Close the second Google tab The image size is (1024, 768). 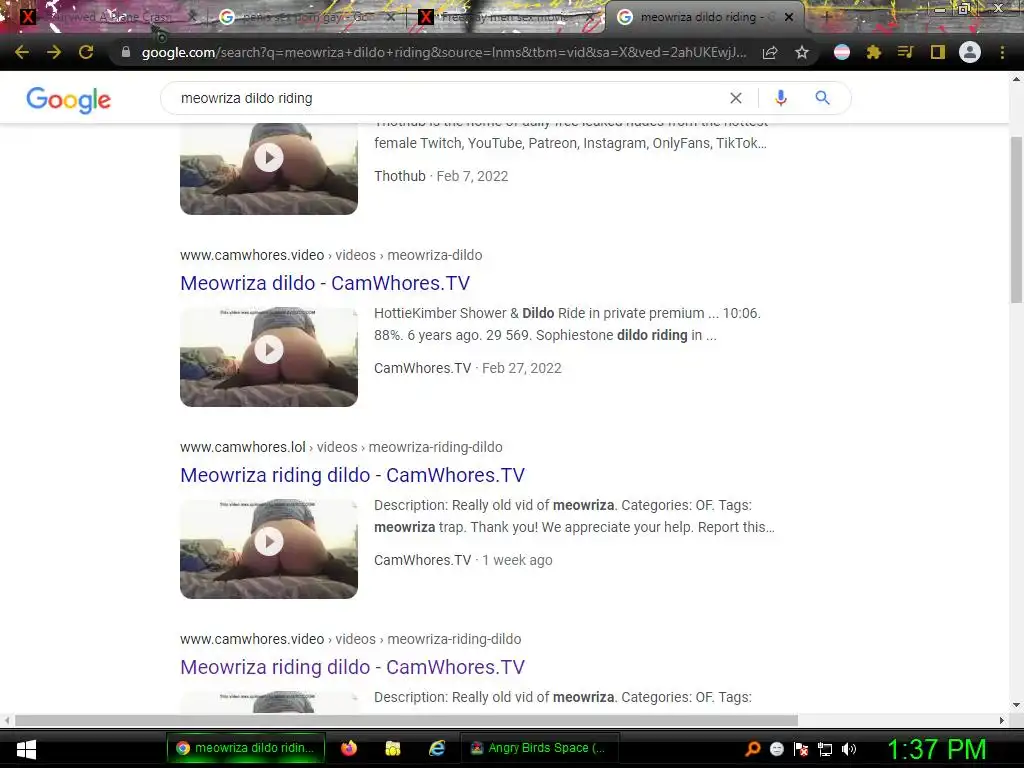point(391,18)
